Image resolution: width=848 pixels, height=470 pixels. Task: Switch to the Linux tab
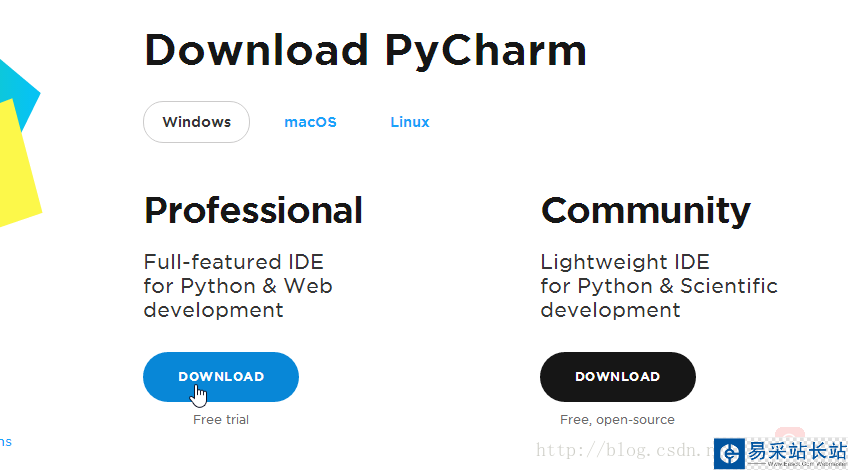410,122
